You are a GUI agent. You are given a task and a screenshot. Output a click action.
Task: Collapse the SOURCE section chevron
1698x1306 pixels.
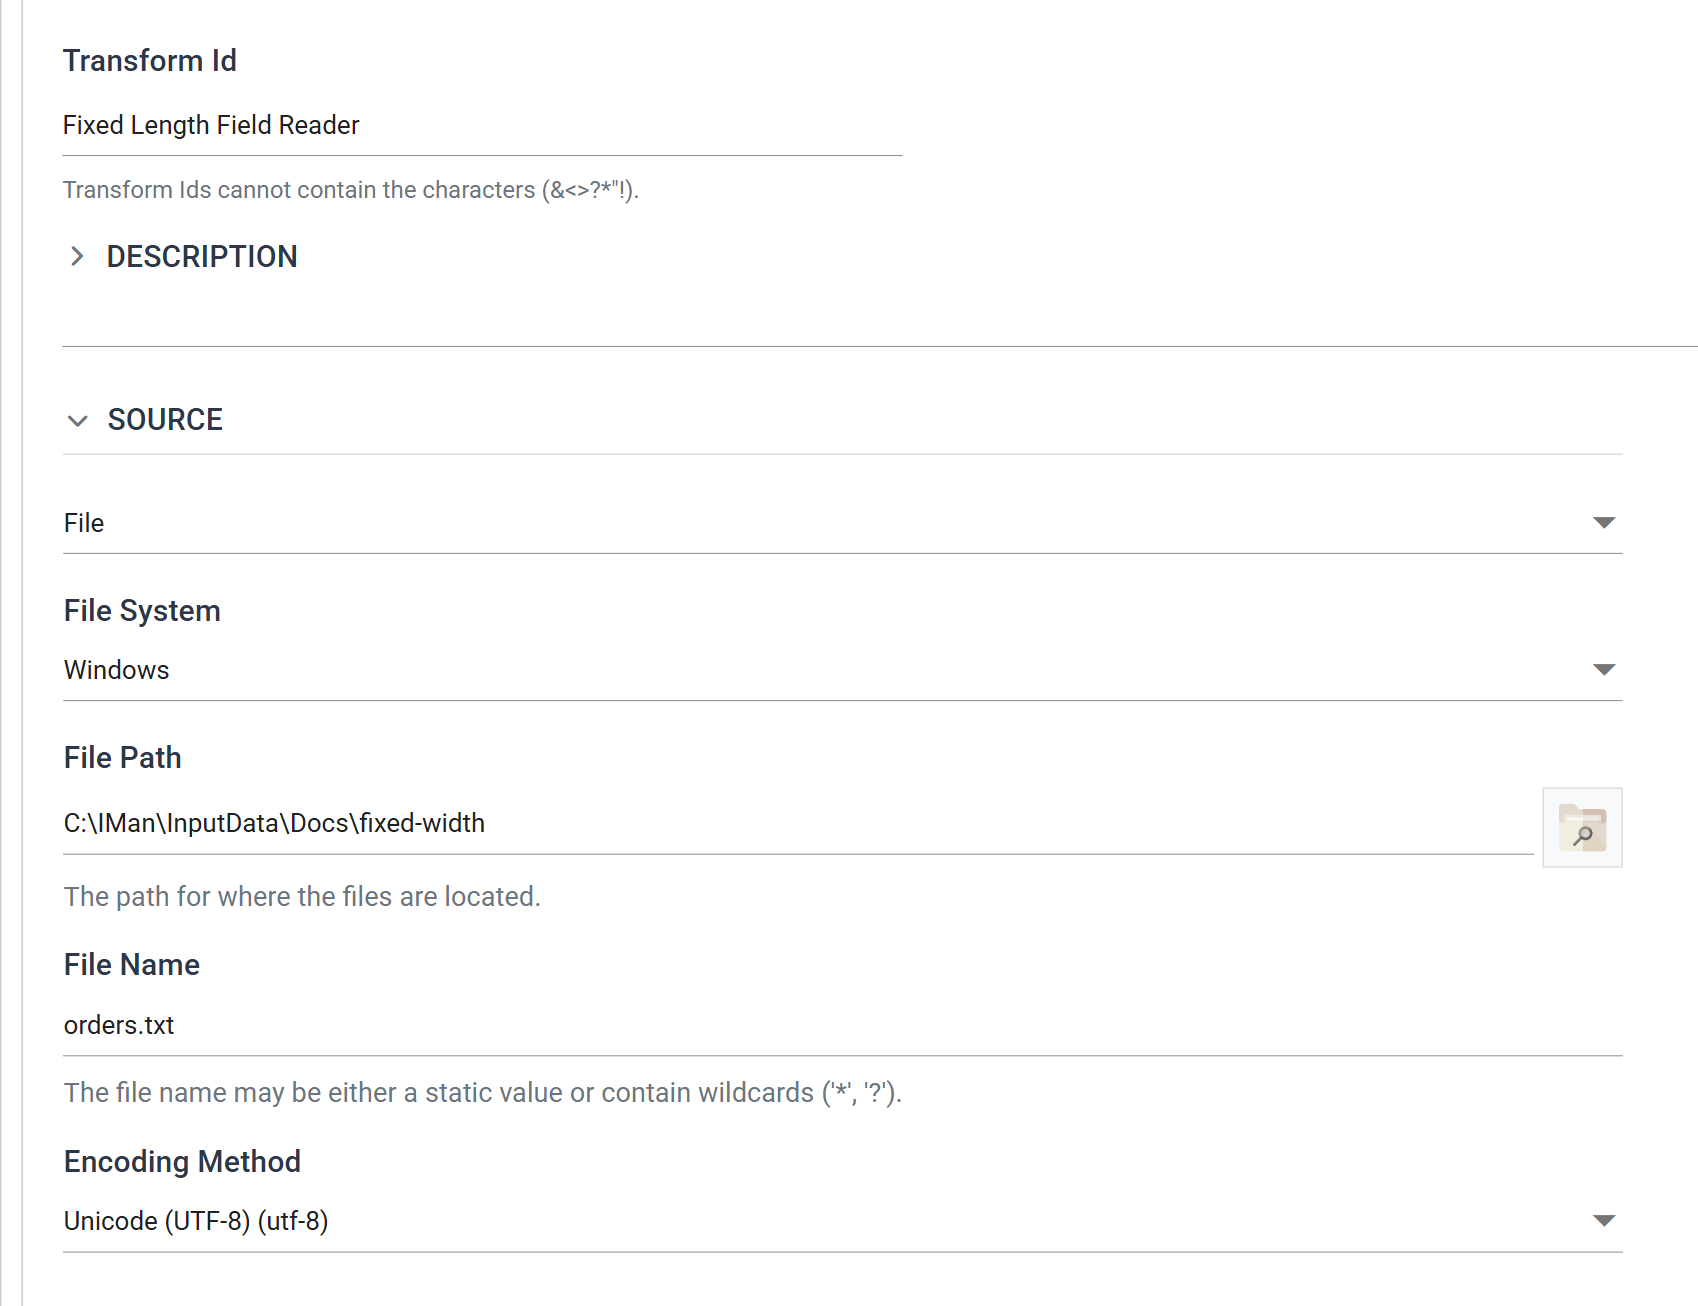tap(77, 421)
